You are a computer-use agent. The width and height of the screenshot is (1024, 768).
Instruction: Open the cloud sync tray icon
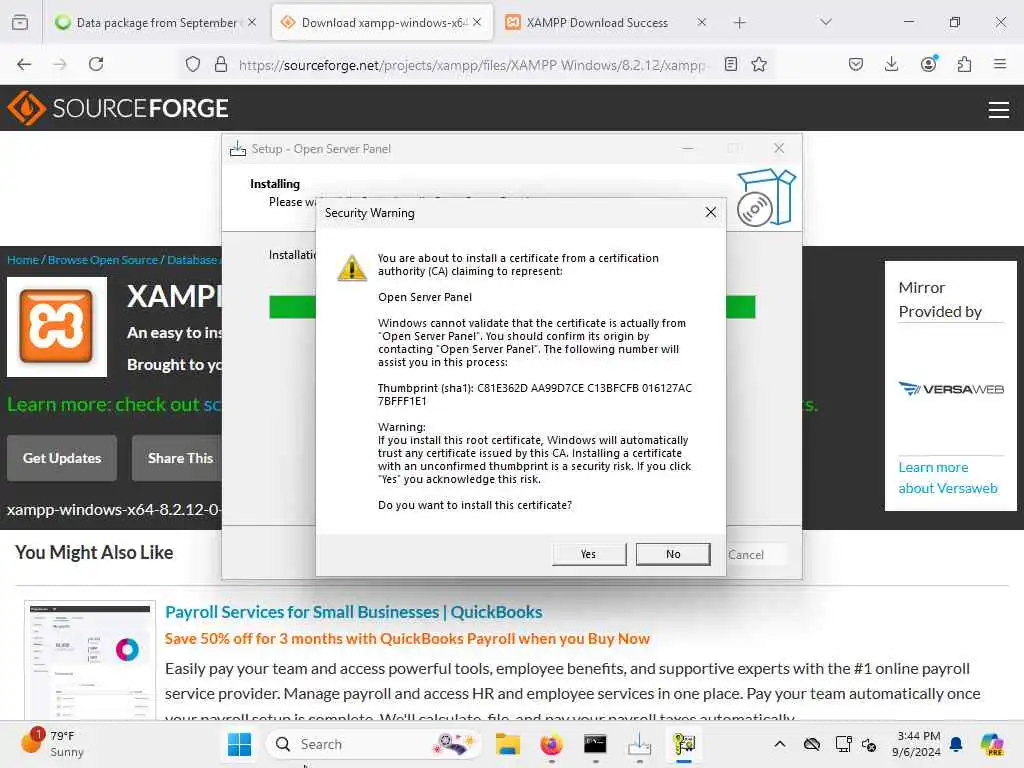pos(812,744)
